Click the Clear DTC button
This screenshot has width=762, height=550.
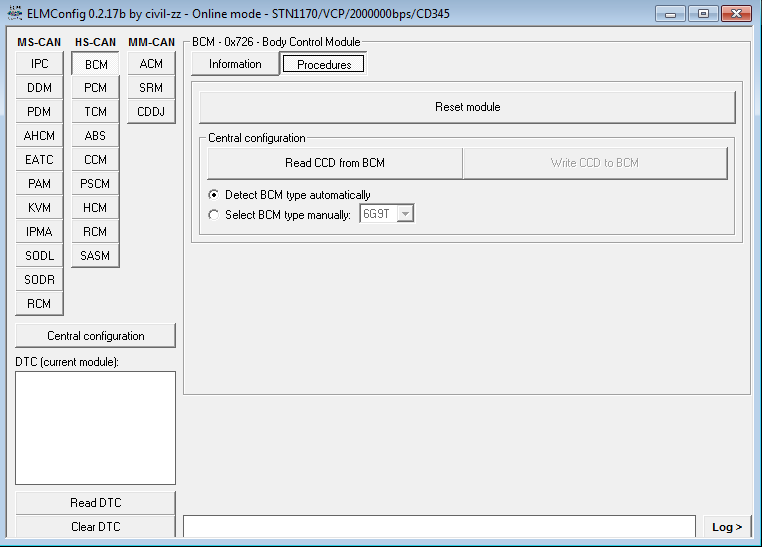click(x=96, y=527)
